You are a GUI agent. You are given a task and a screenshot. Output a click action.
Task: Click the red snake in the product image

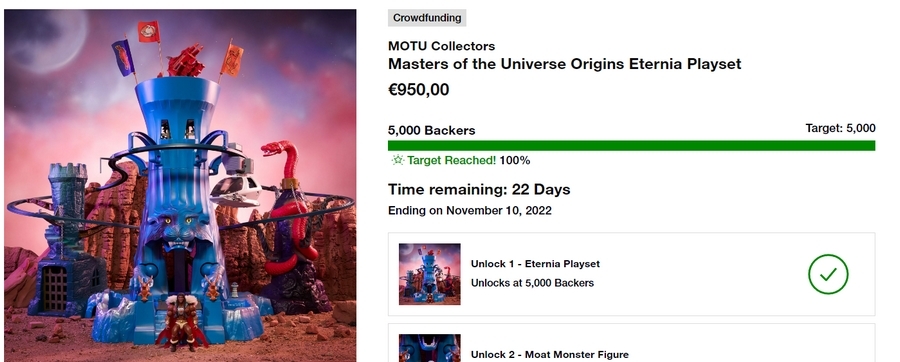(289, 207)
